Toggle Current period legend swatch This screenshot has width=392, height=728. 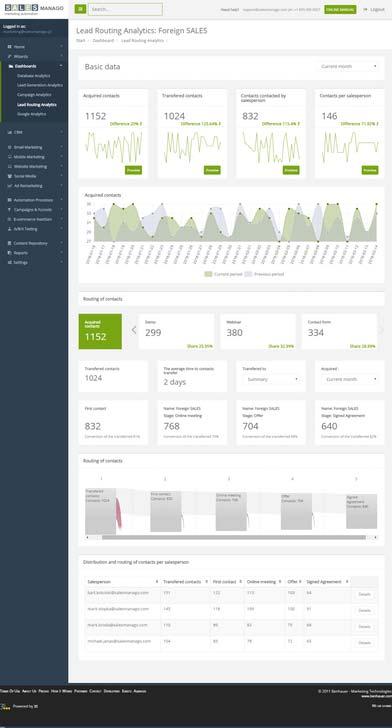pos(208,274)
